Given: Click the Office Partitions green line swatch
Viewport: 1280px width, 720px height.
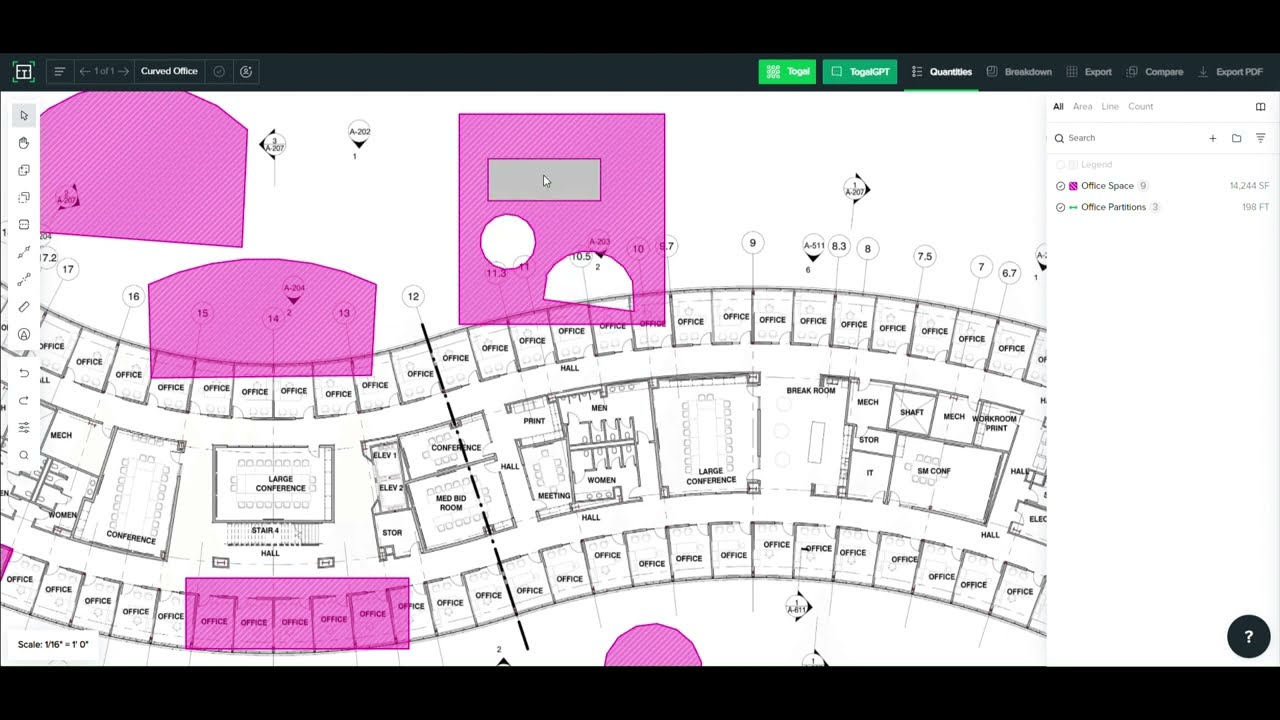Looking at the screenshot, I should point(1073,207).
